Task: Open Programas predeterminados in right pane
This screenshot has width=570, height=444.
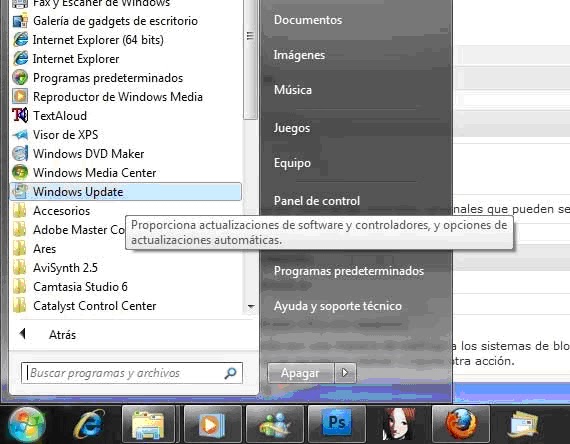Action: click(x=349, y=271)
